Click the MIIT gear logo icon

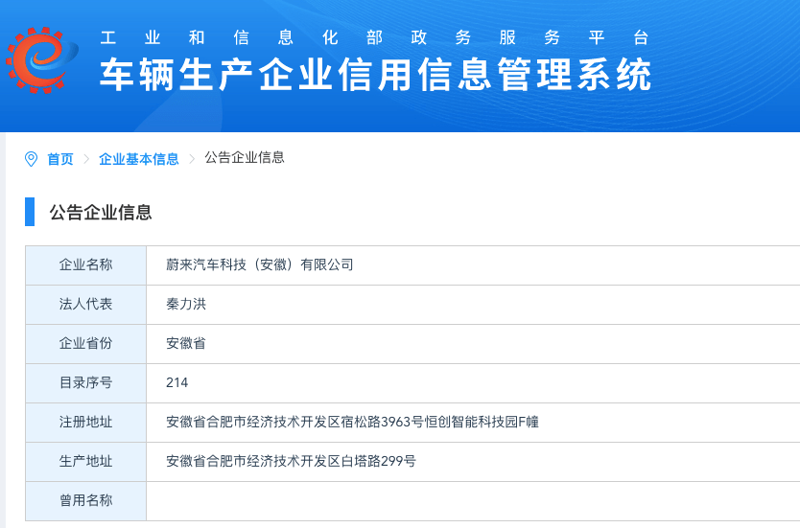click(42, 60)
